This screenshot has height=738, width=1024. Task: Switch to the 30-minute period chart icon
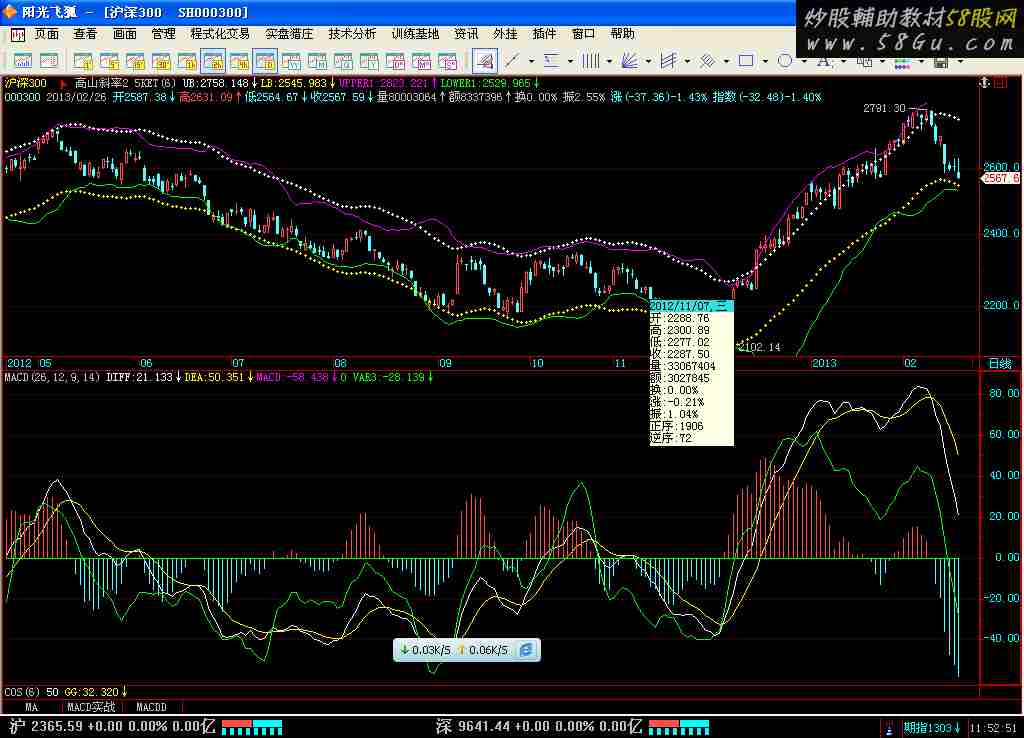click(161, 61)
